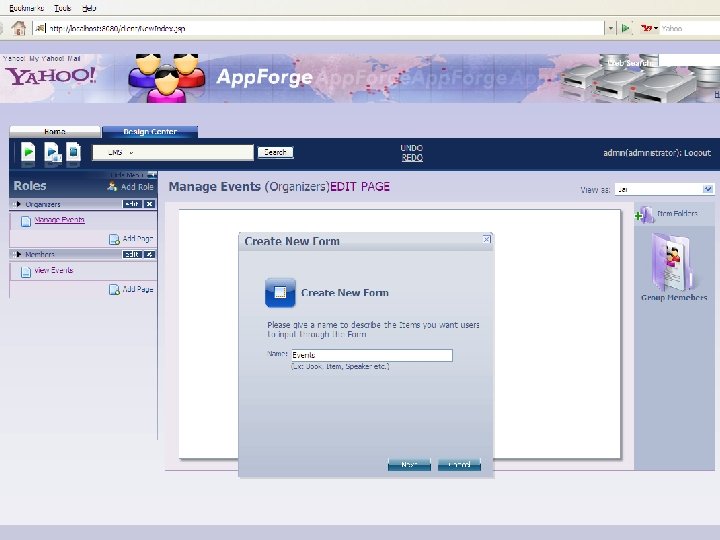Click the Cancel button in dialog

coord(459,465)
